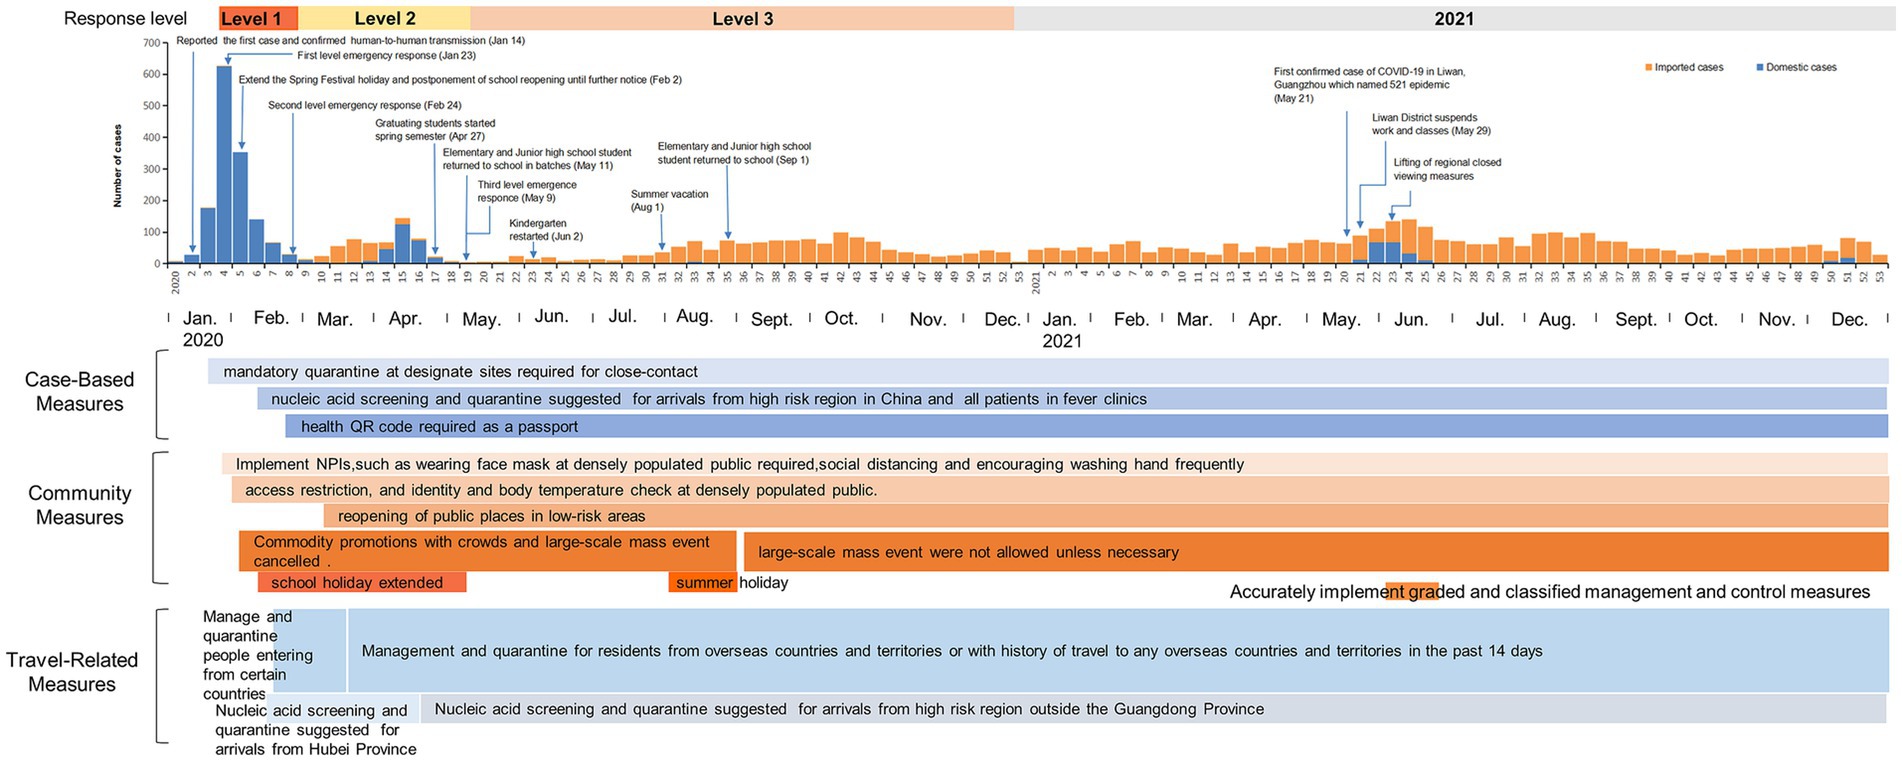Click the Level 3 response band
The image size is (1902, 761).
[742, 18]
